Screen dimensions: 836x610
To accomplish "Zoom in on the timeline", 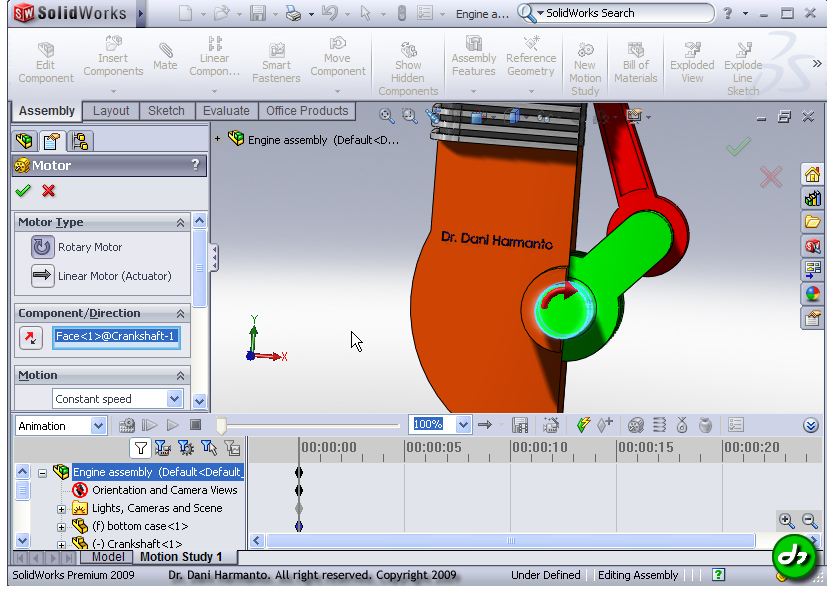I will [x=786, y=520].
